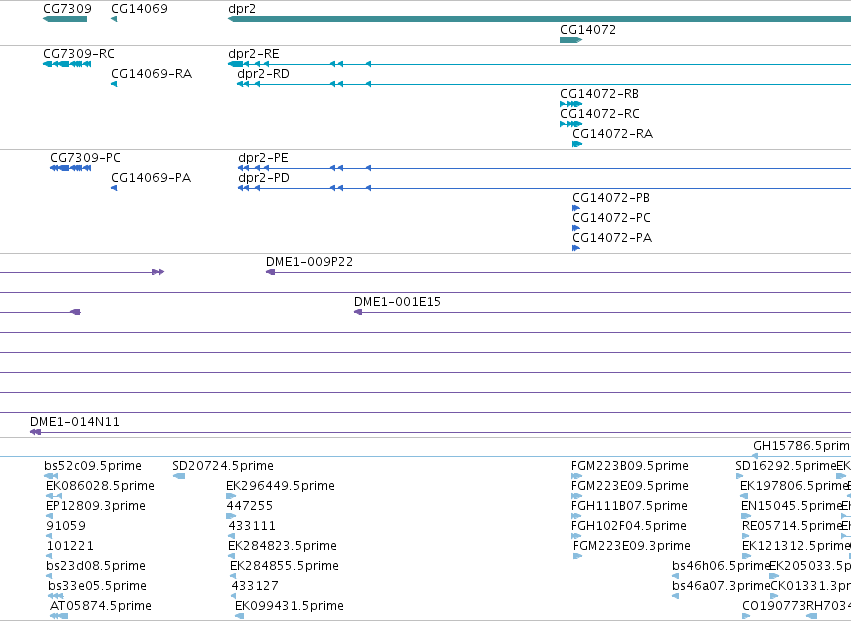Select the CG14069 gene label

click(x=139, y=9)
